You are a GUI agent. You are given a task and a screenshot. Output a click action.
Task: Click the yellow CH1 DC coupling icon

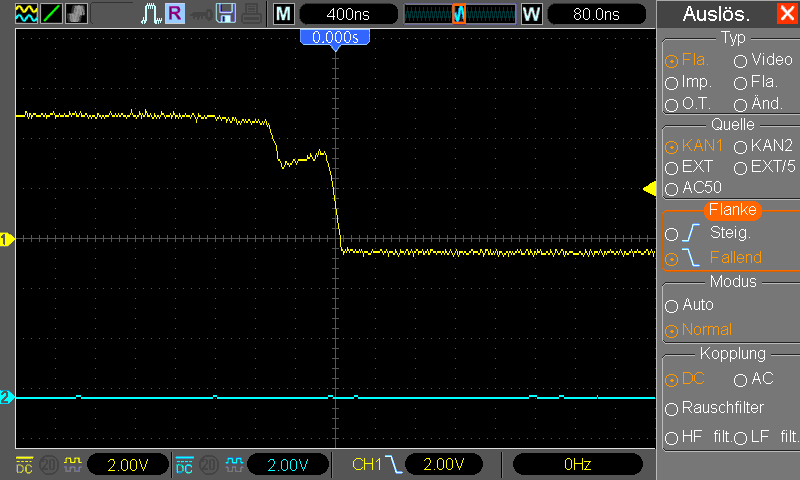pyautogui.click(x=24, y=465)
